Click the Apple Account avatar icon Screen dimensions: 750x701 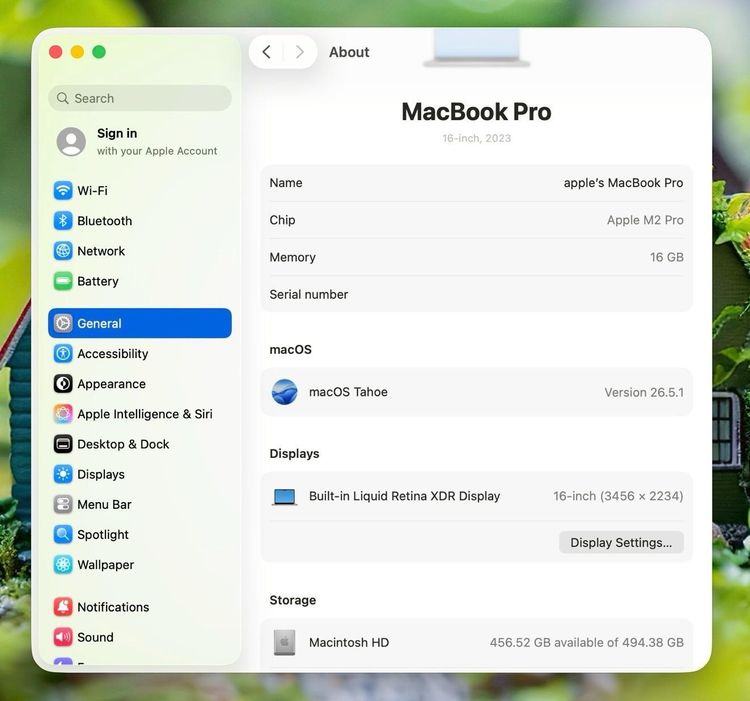(71, 142)
